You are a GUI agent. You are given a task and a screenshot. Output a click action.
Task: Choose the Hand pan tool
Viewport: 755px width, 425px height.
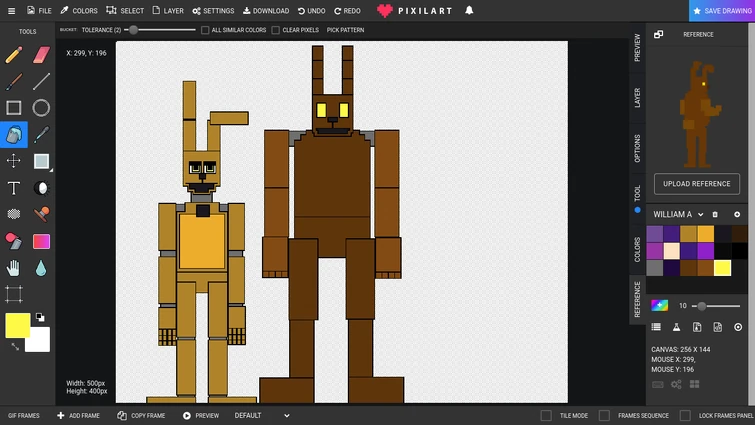[x=14, y=268]
